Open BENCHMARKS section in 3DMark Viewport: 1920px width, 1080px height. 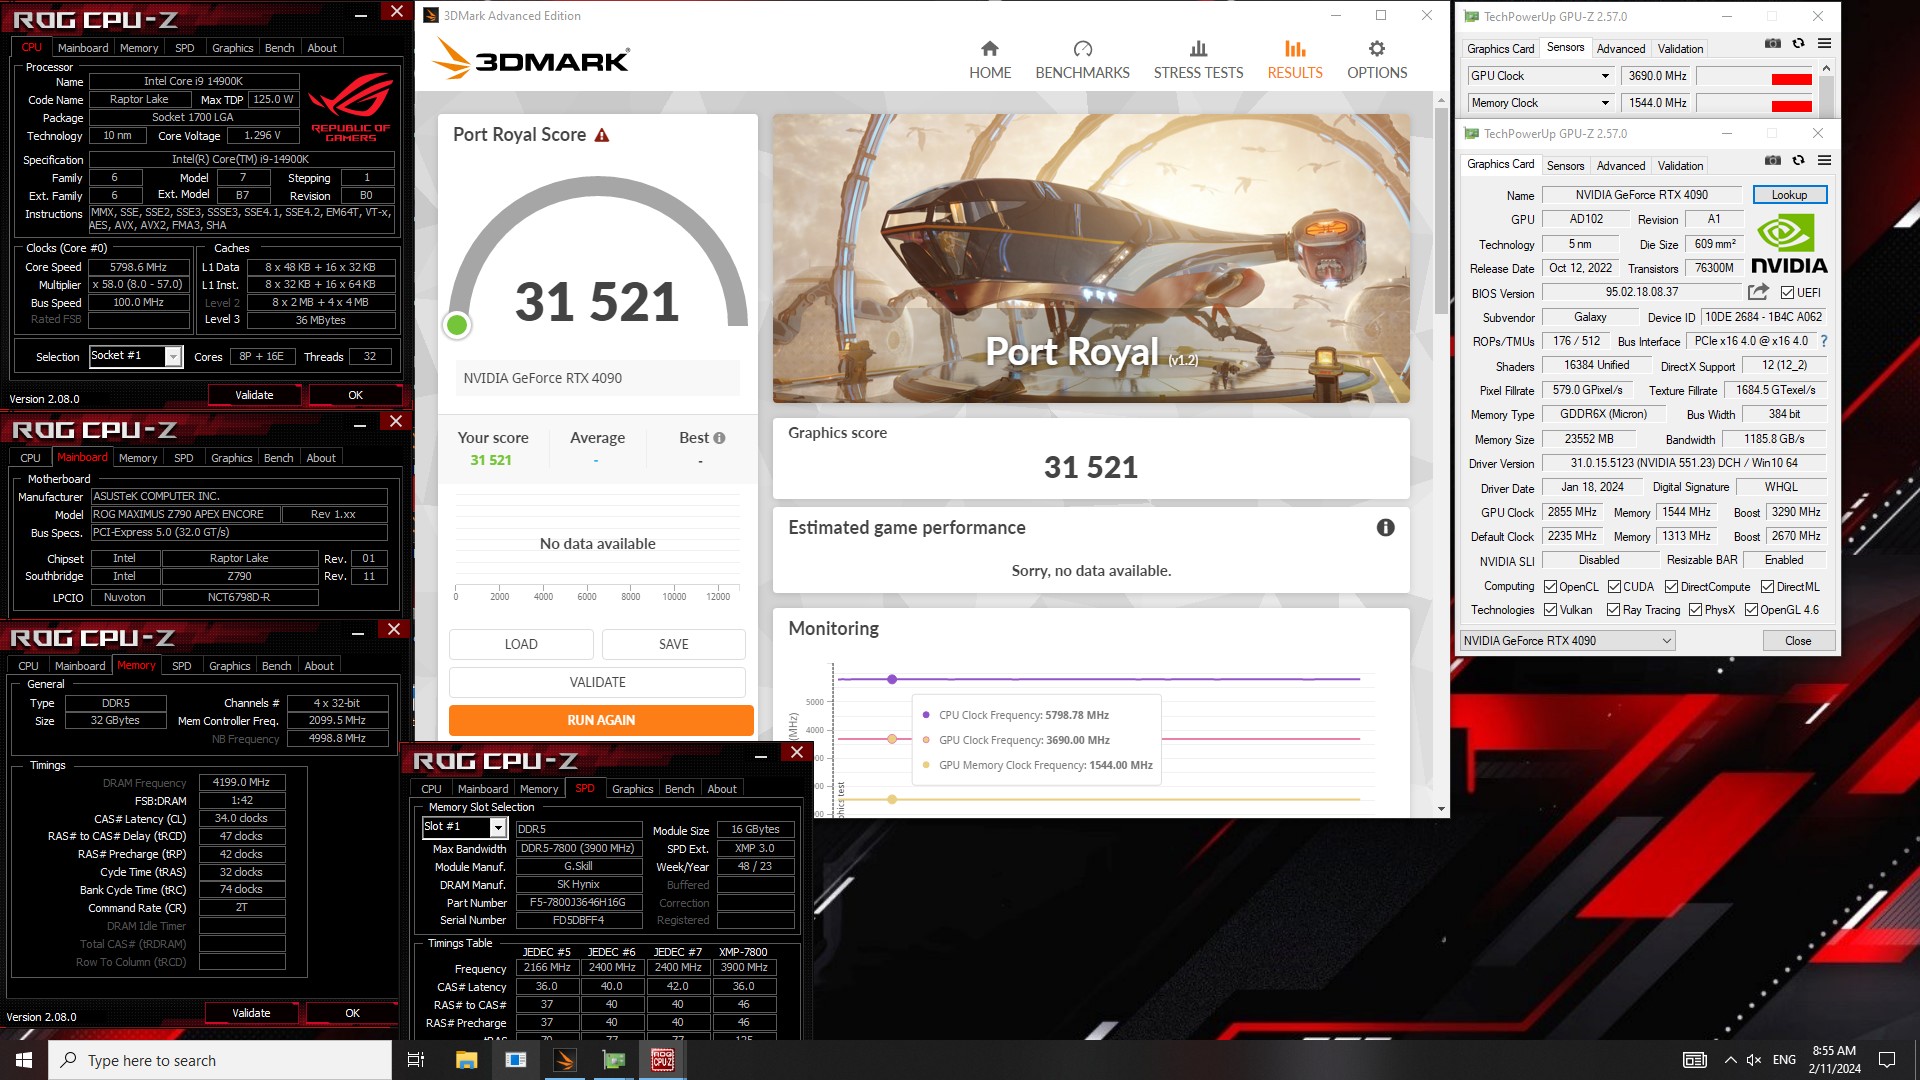point(1082,60)
